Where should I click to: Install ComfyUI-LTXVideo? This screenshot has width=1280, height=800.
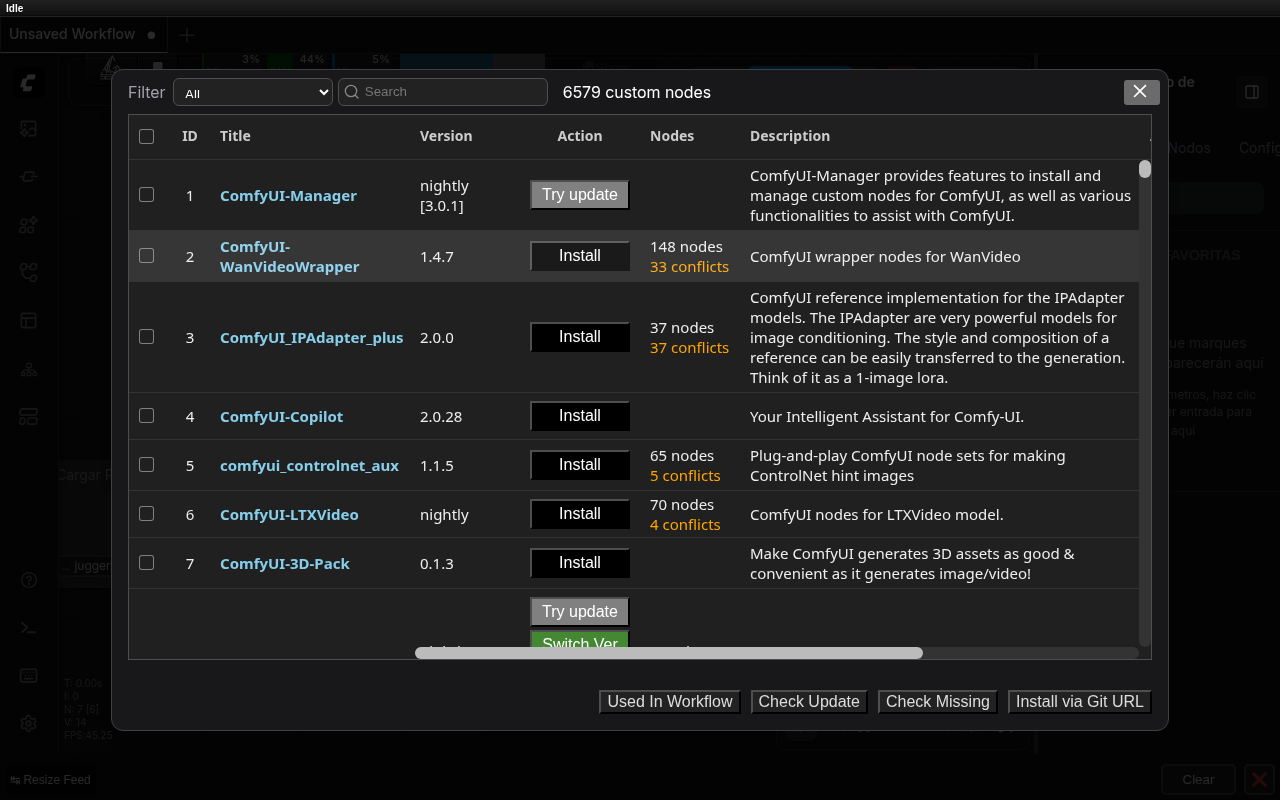[x=580, y=514]
